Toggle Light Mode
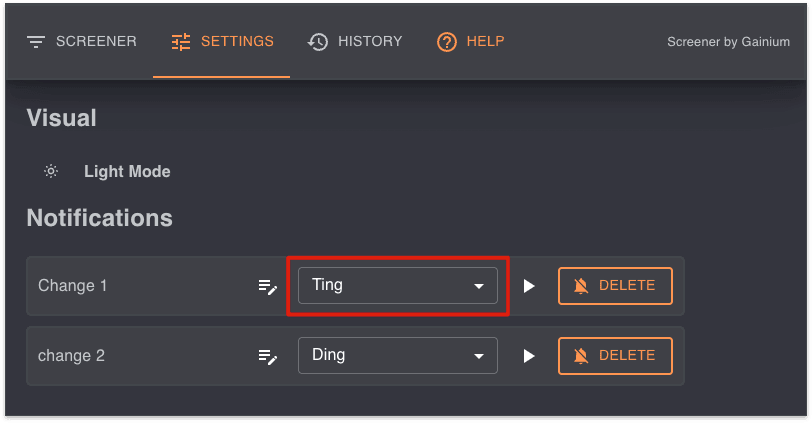 tap(127, 171)
